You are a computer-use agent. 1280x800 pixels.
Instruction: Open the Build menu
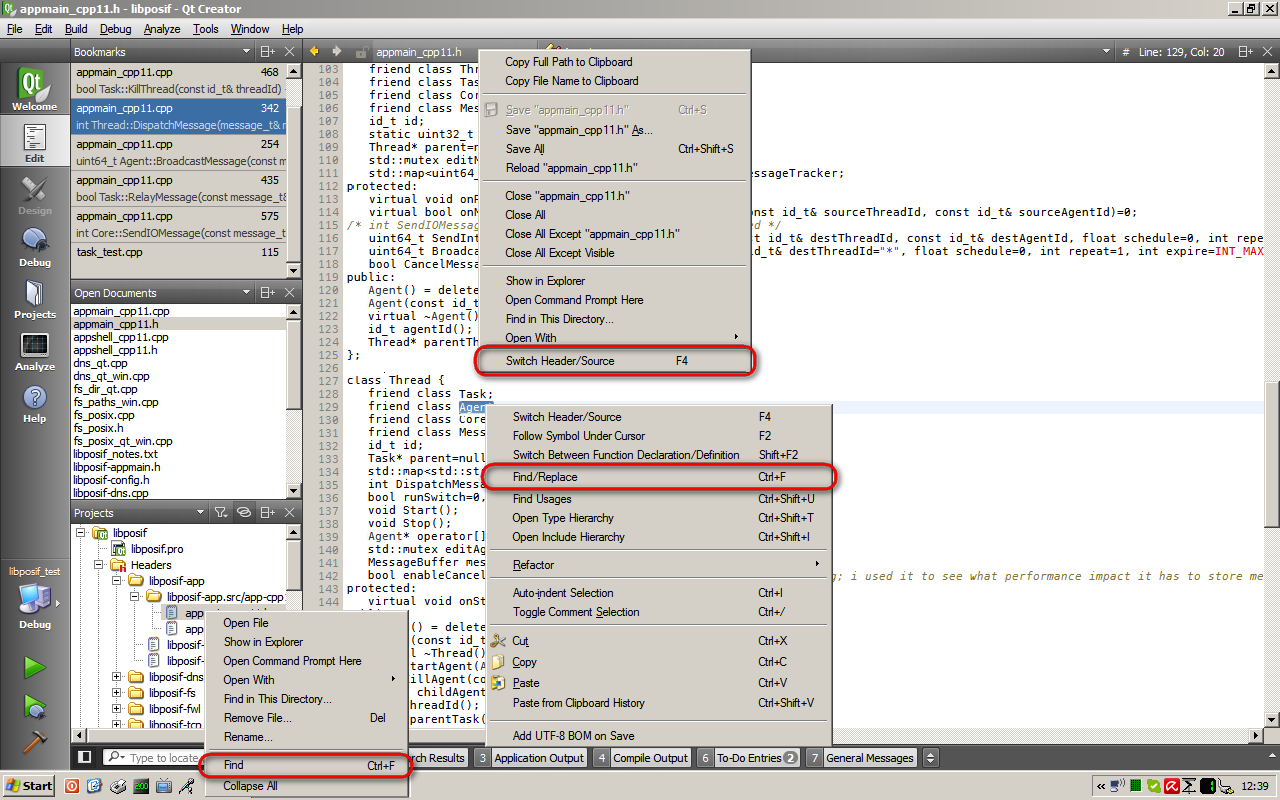(76, 29)
